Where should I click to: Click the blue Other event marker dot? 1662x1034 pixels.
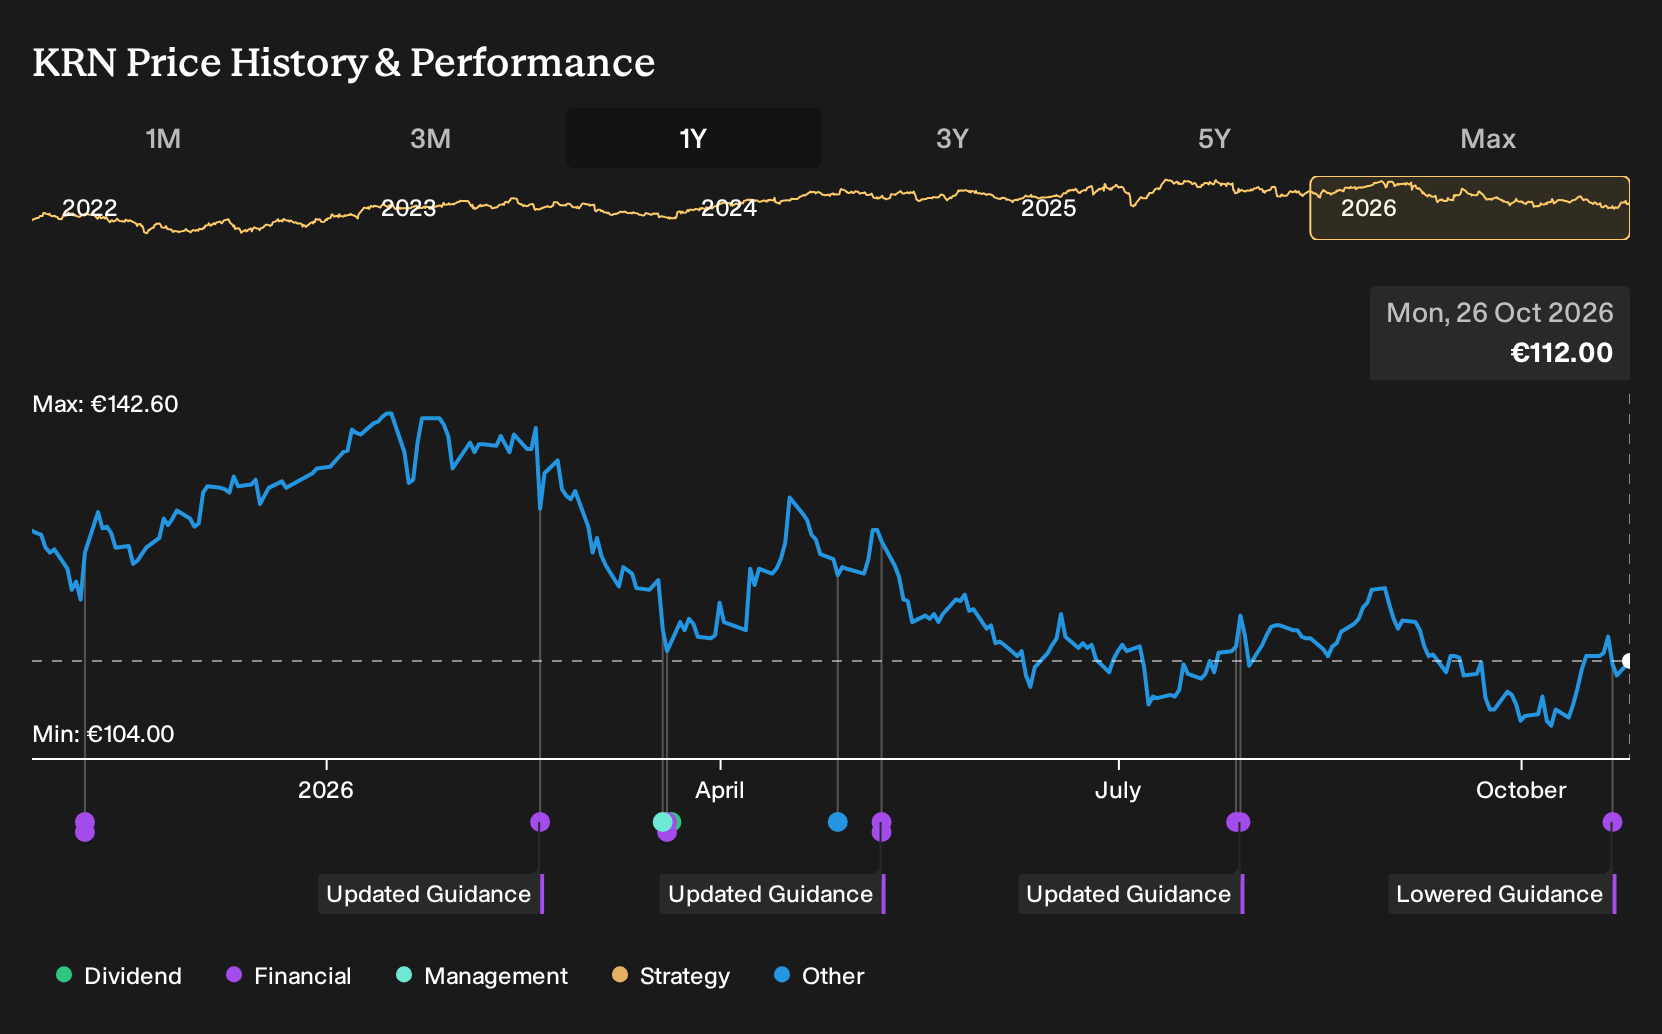(x=838, y=822)
